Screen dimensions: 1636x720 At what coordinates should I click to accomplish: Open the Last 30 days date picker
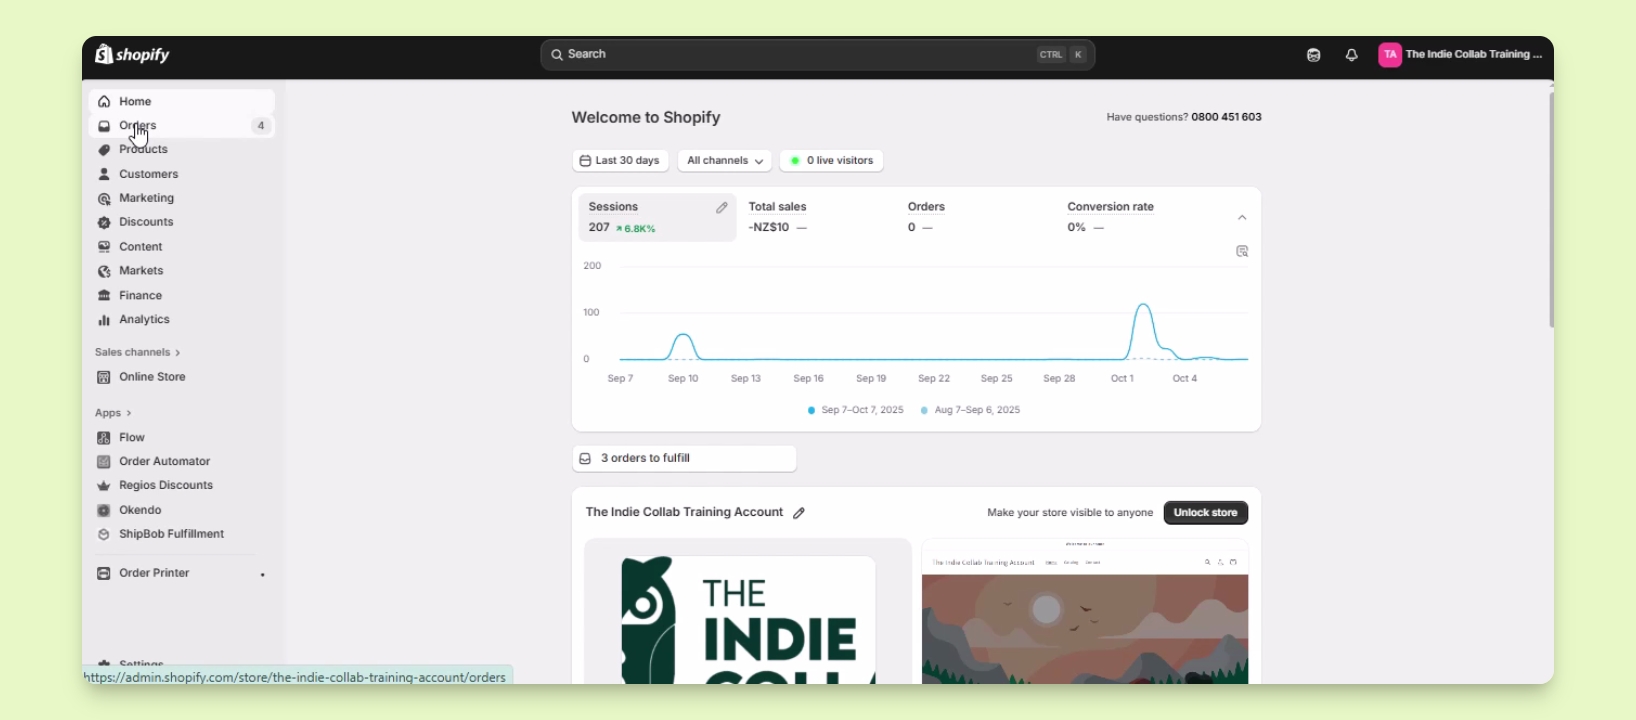point(621,161)
